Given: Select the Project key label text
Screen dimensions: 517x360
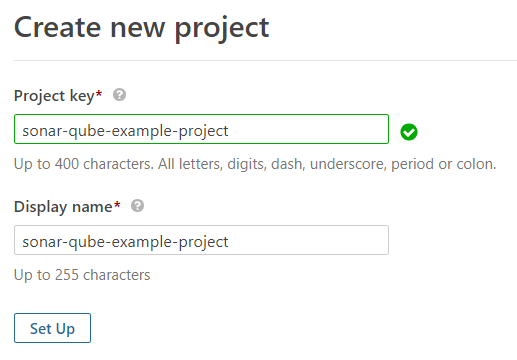Looking at the screenshot, I should pyautogui.click(x=54, y=96).
